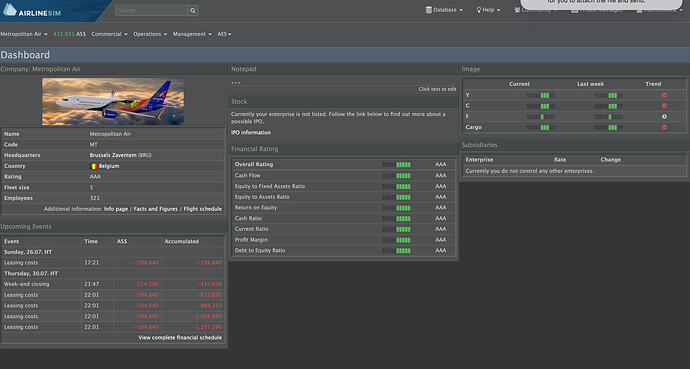This screenshot has width=690, height=369.
Task: Click the Cash Ratio label
Action: [x=248, y=218]
